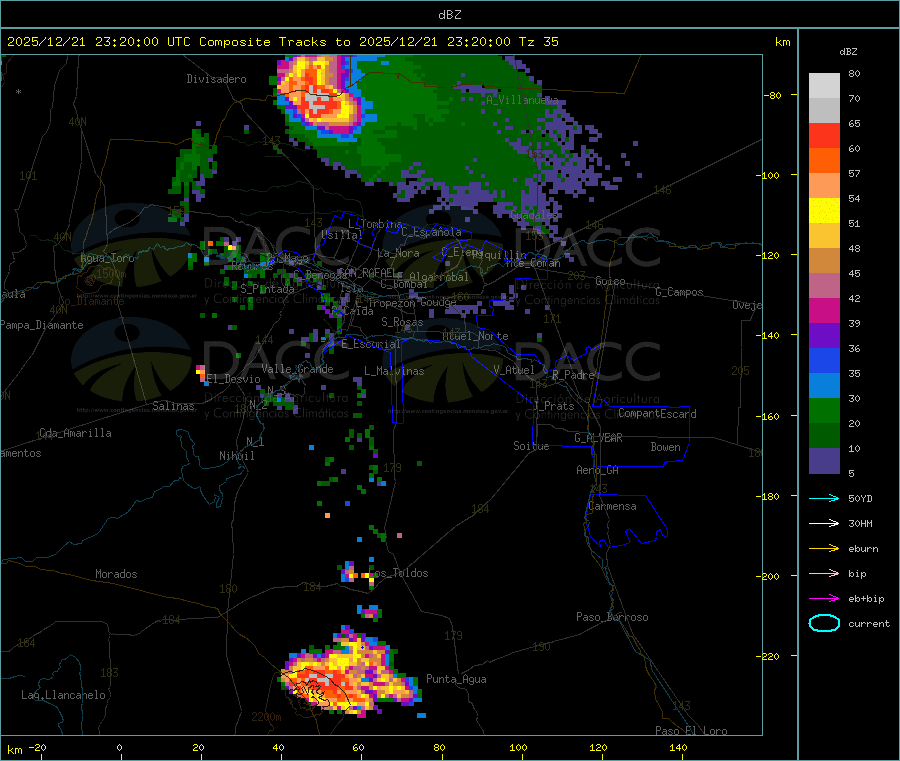This screenshot has height=761, width=900.
Task: Click the R_Padre map label
Action: [x=573, y=375]
